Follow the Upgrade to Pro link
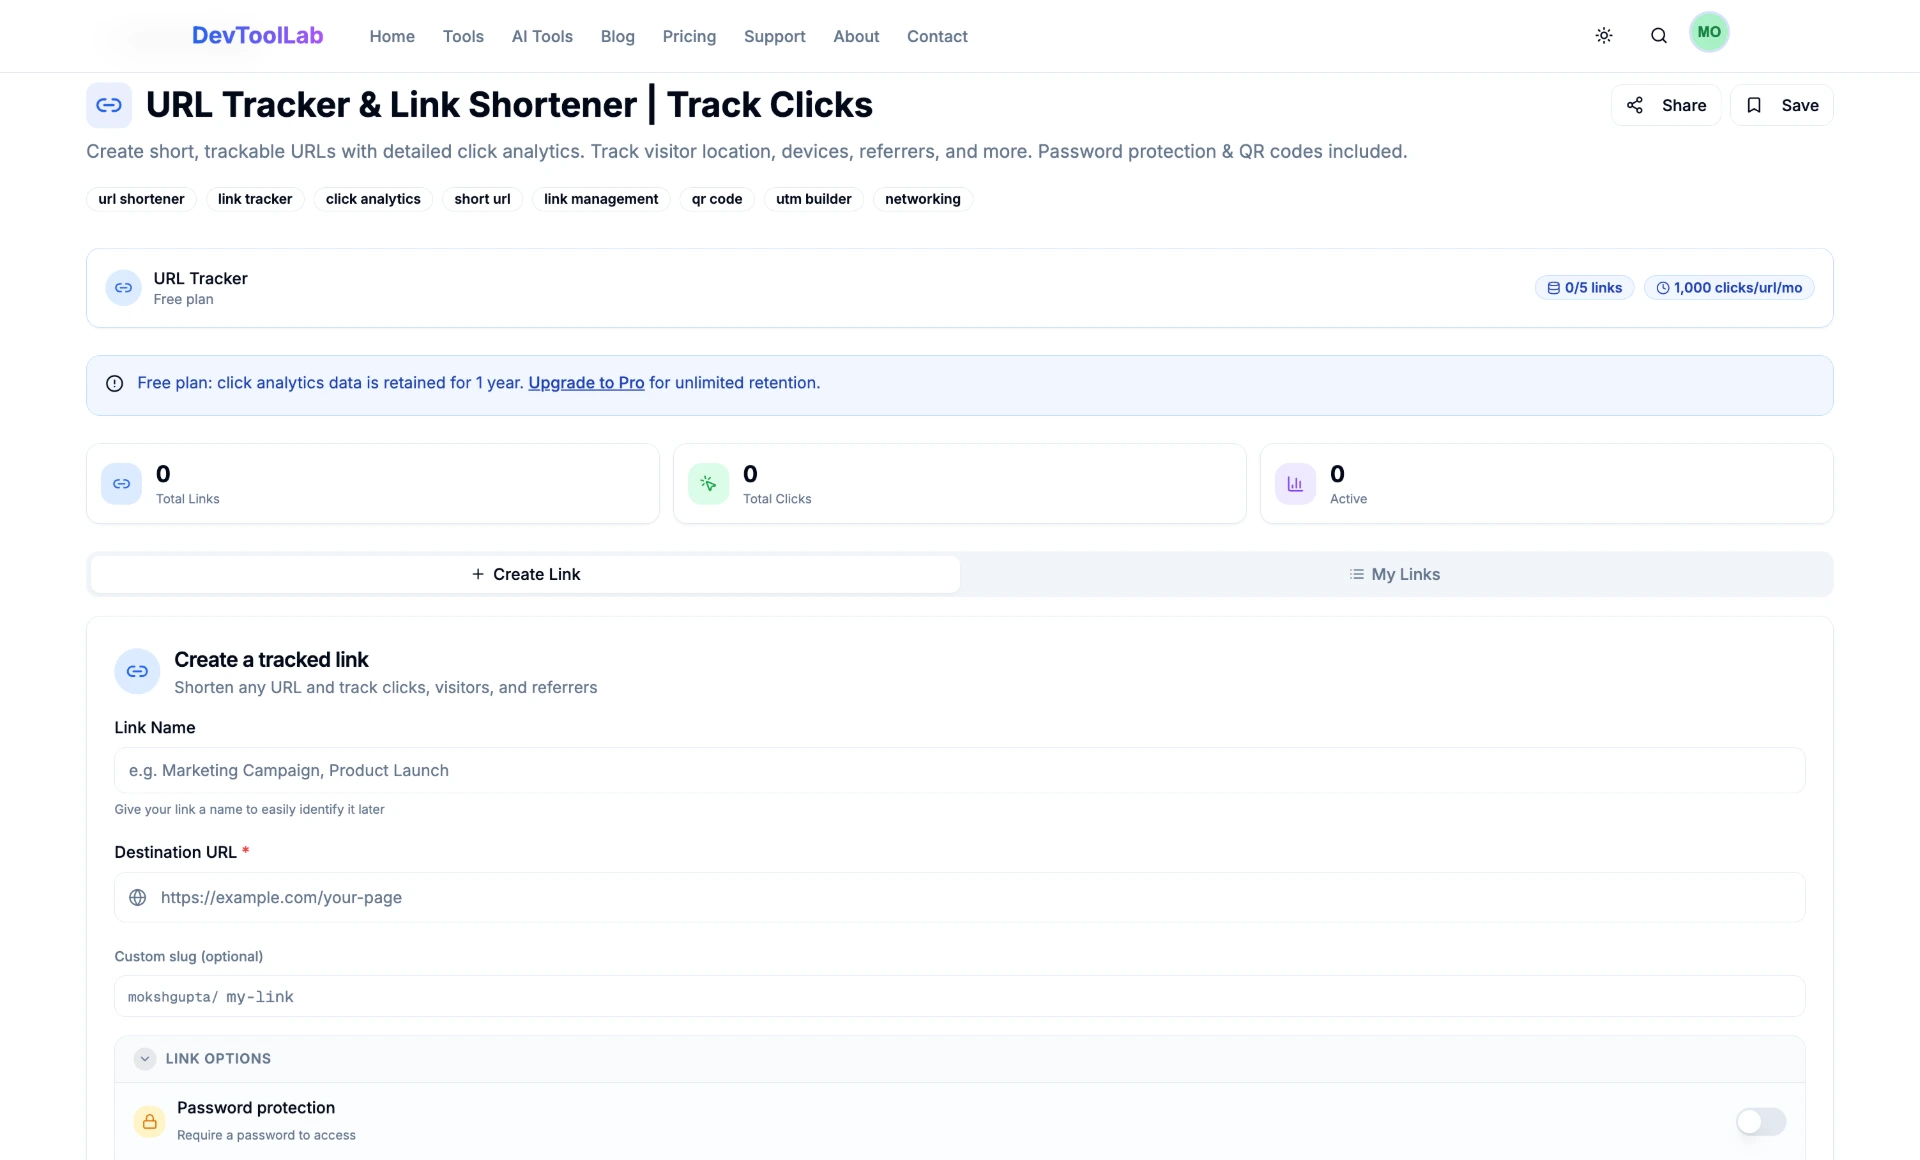Screen dimensions: 1920x1160 pos(586,383)
